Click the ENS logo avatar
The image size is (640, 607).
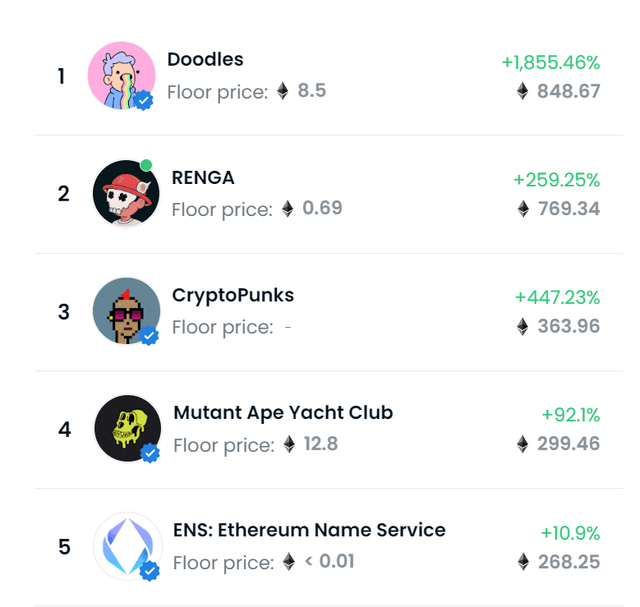pyautogui.click(x=127, y=546)
